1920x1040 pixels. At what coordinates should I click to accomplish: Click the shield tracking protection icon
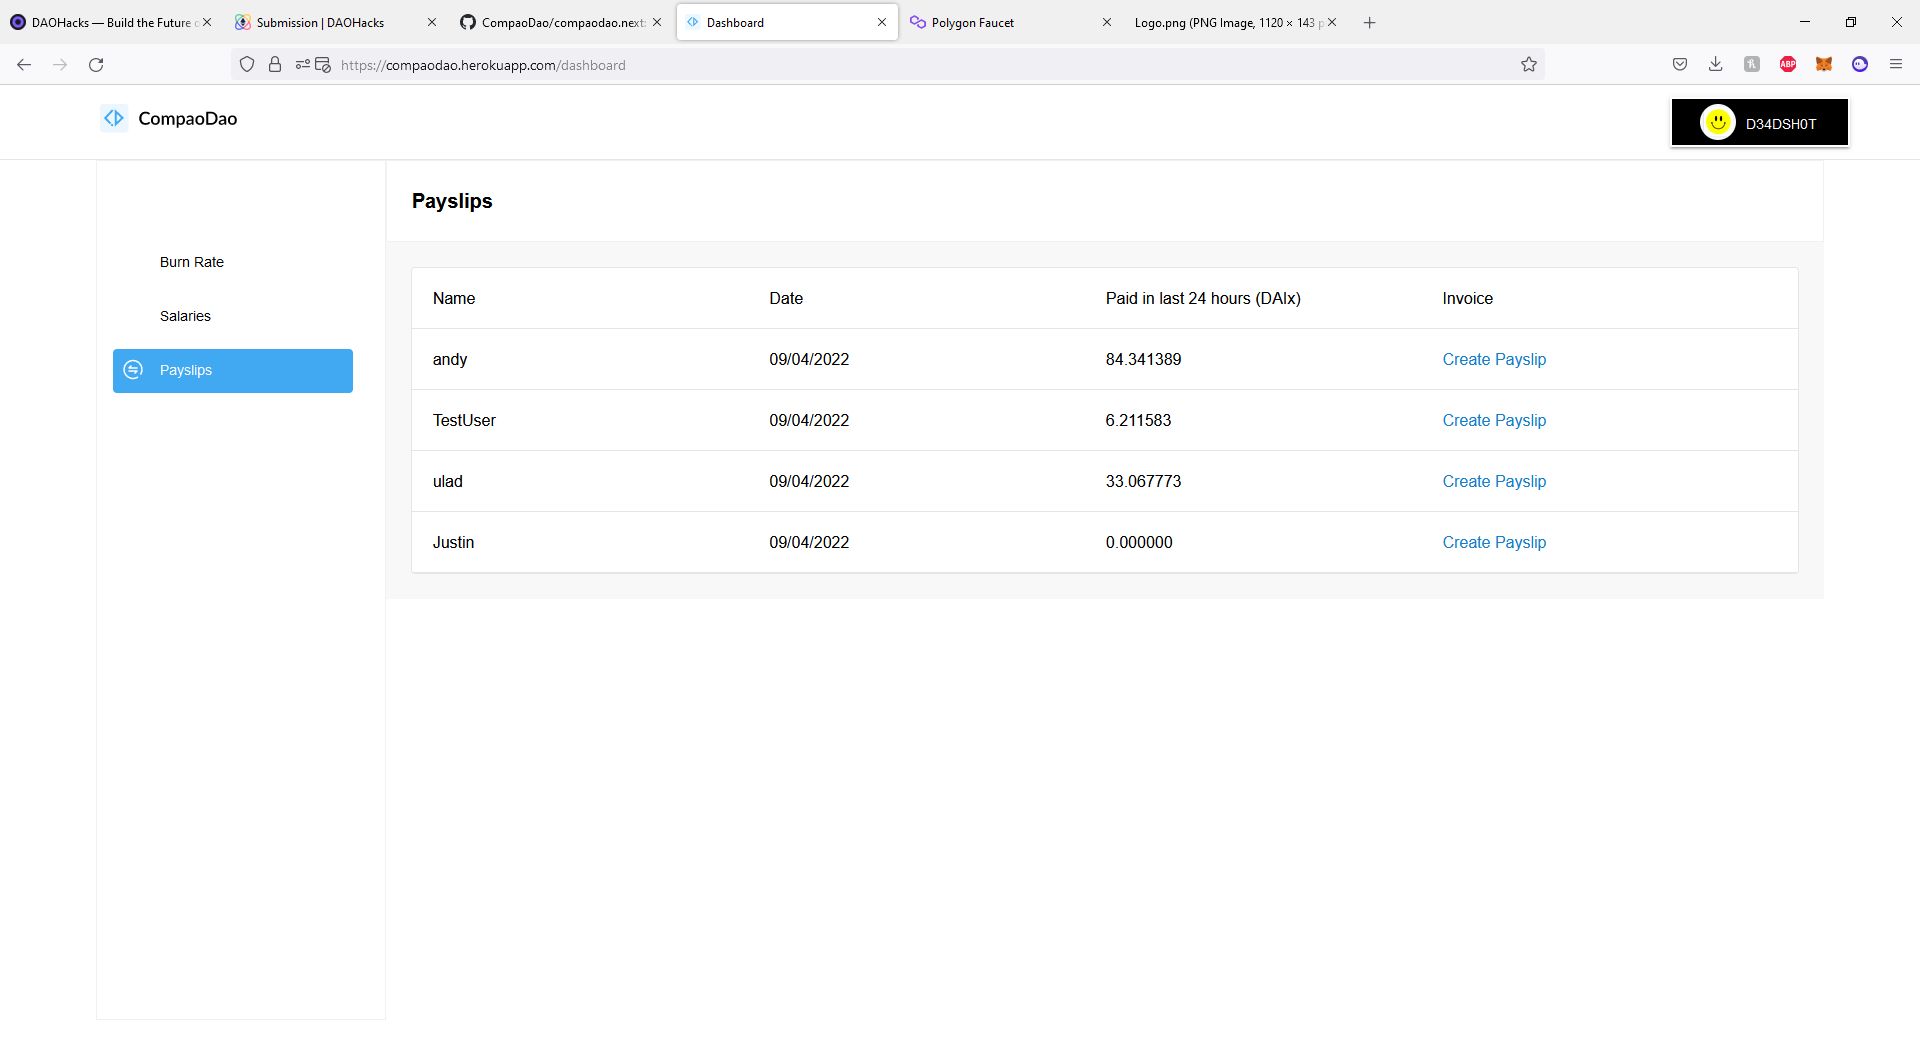click(247, 65)
